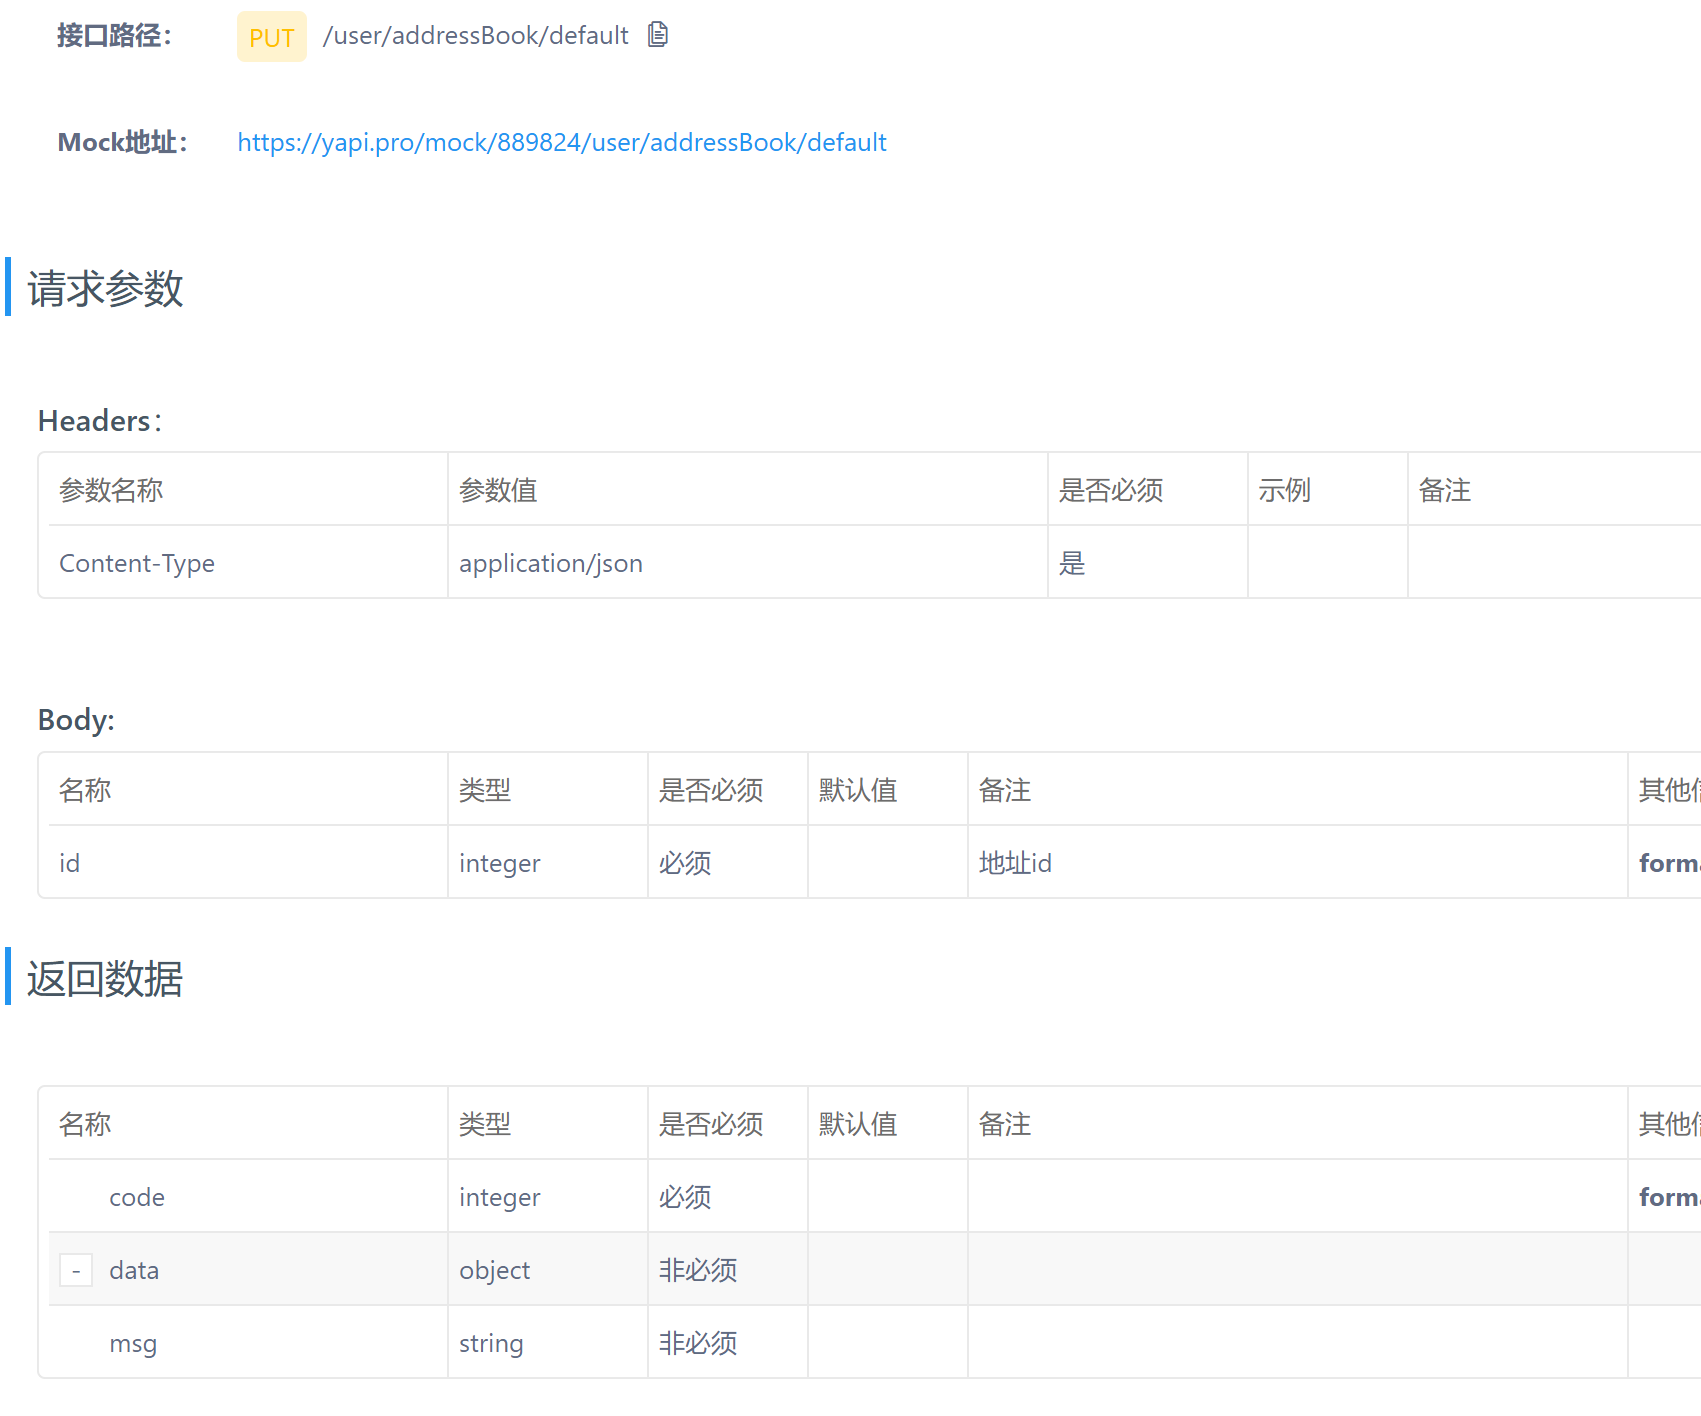
Task: Click the application/json value cell
Action: pos(748,563)
